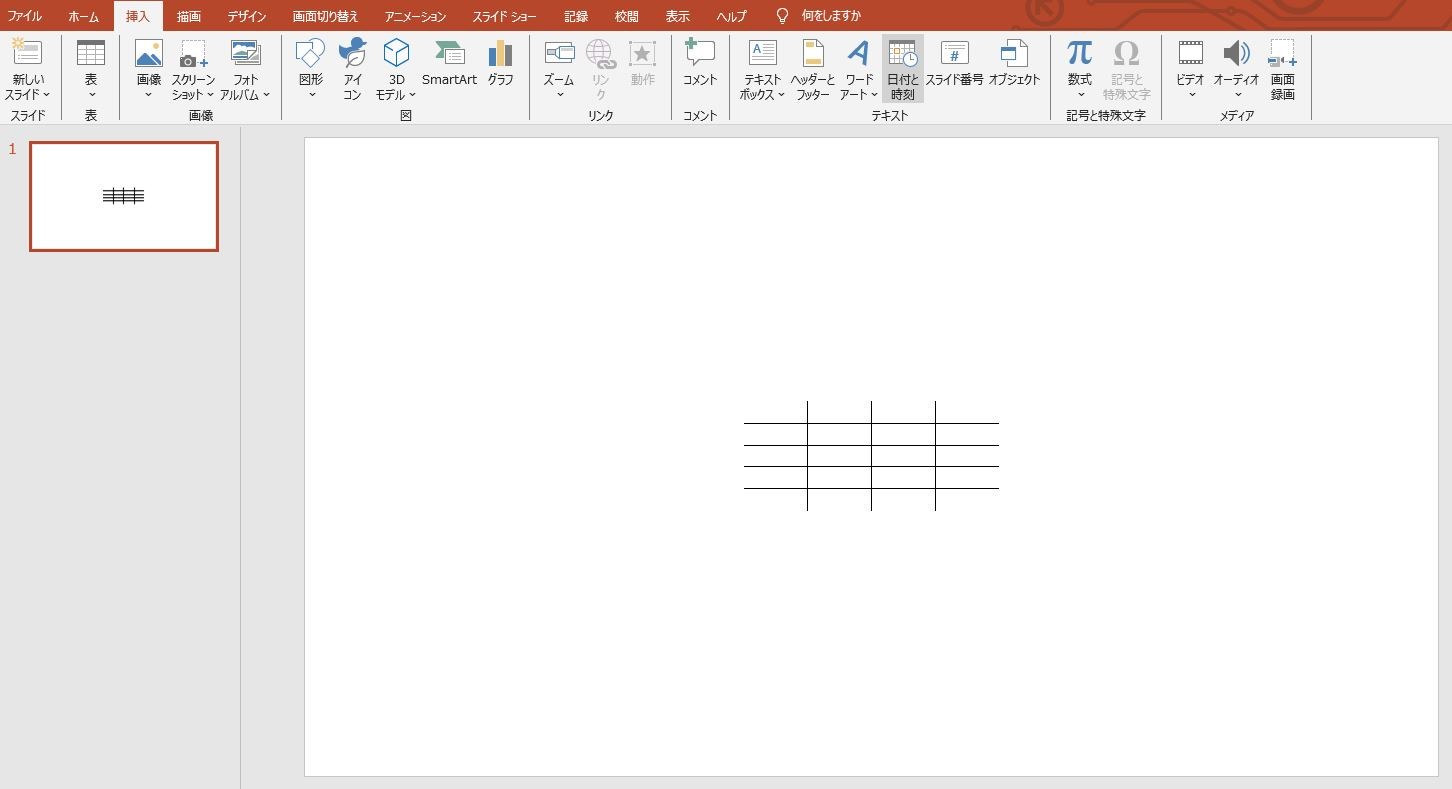
Task: Switch to the Draw (描画) tab
Action: pyautogui.click(x=189, y=16)
